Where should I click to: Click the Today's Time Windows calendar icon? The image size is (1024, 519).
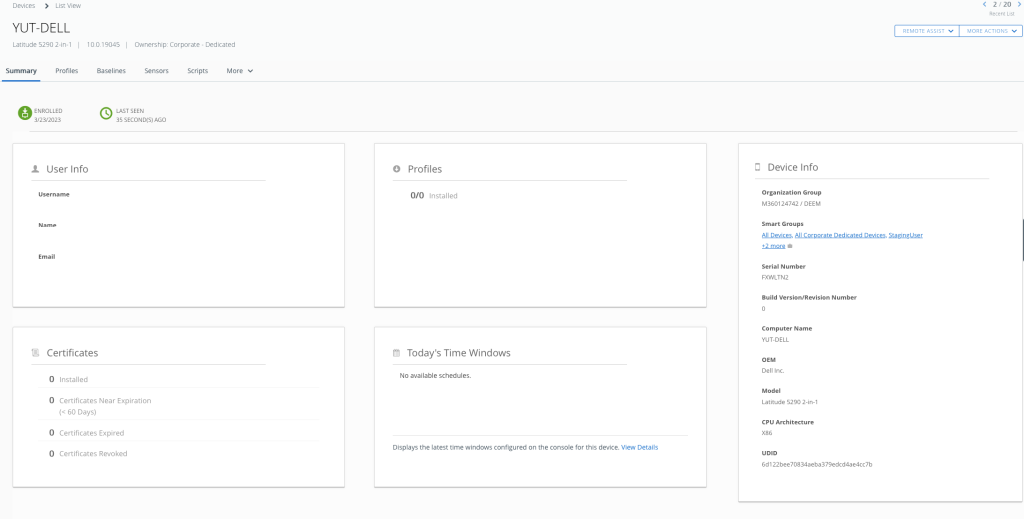coord(397,353)
